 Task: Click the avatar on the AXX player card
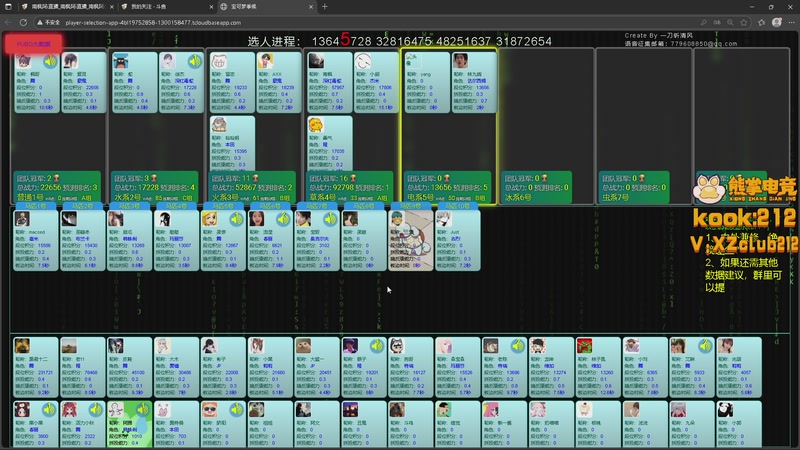tap(265, 61)
